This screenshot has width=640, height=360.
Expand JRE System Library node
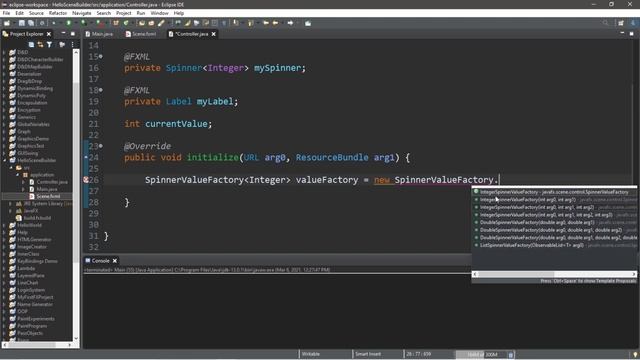(x=11, y=204)
